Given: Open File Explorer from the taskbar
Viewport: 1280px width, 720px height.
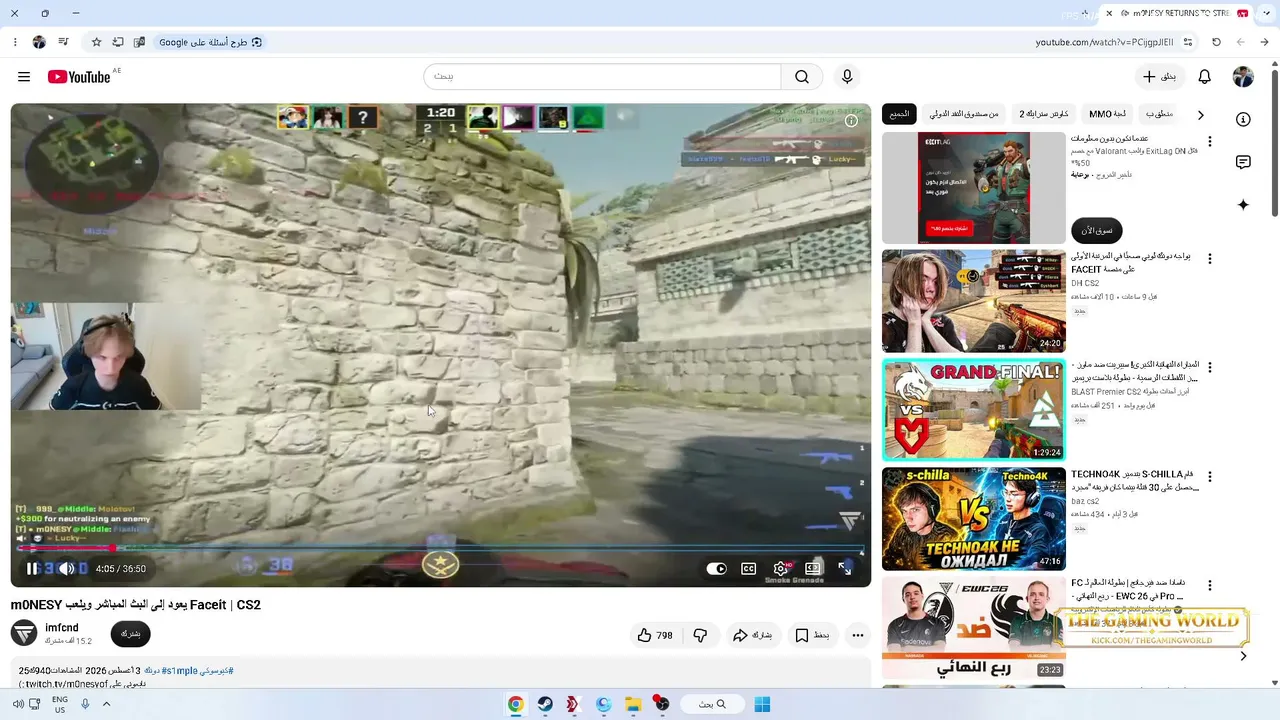Looking at the screenshot, I should [633, 704].
